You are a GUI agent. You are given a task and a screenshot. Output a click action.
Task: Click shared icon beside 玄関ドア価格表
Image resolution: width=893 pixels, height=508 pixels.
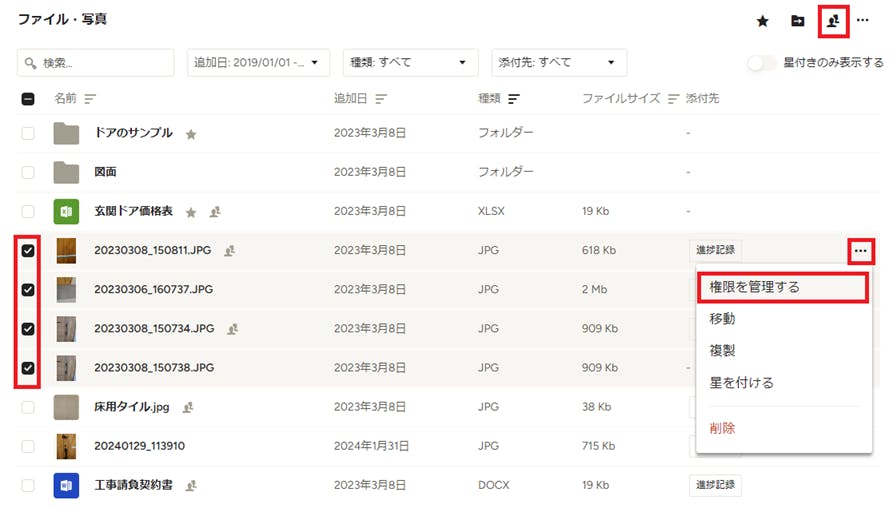coord(215,212)
